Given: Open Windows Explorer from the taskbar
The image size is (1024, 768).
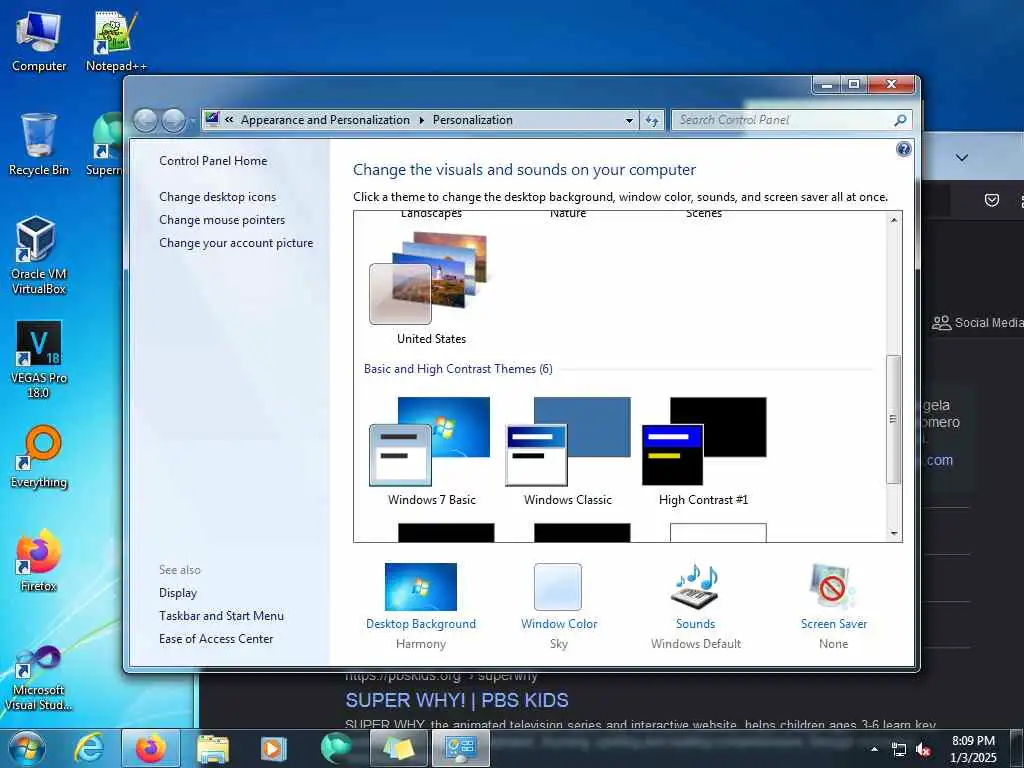Looking at the screenshot, I should tap(212, 749).
